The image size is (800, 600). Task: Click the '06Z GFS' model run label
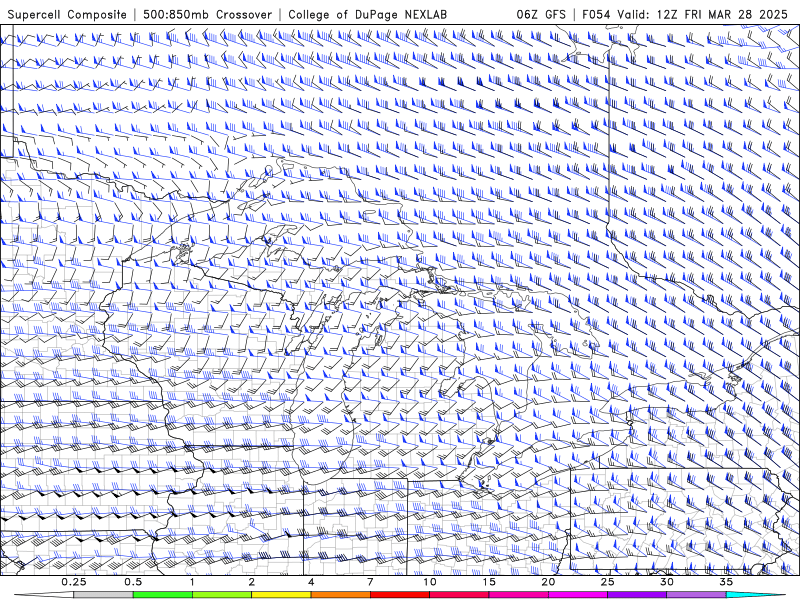tap(541, 14)
